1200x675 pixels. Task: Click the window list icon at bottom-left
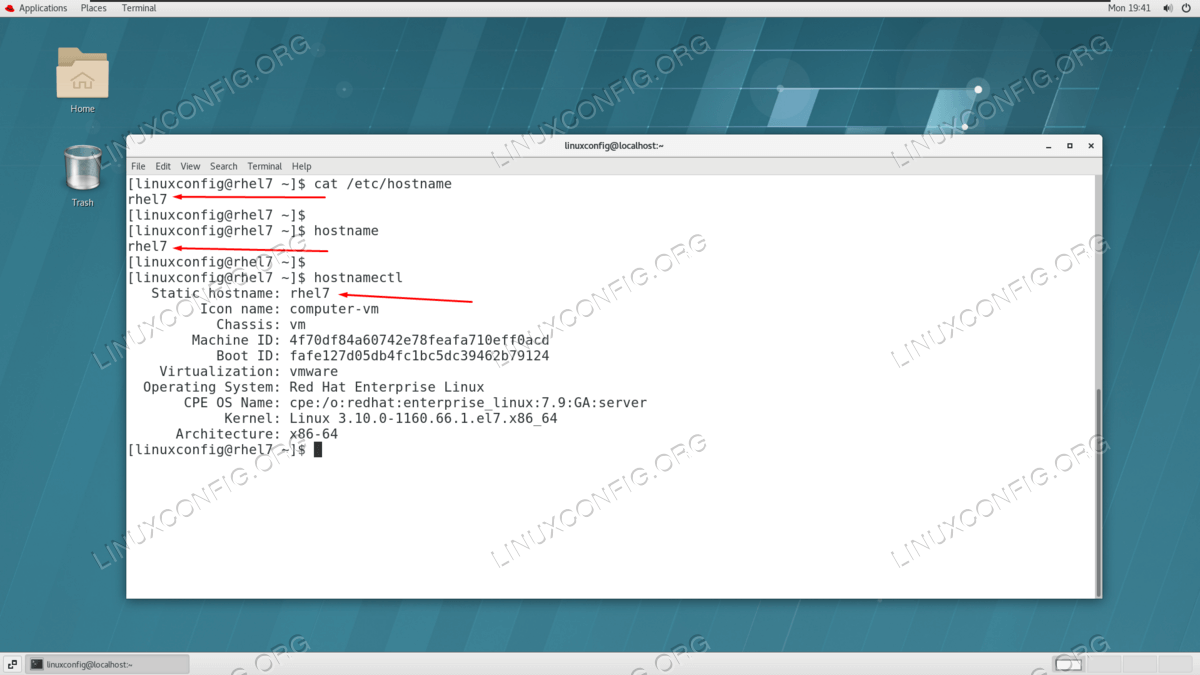coord(12,664)
